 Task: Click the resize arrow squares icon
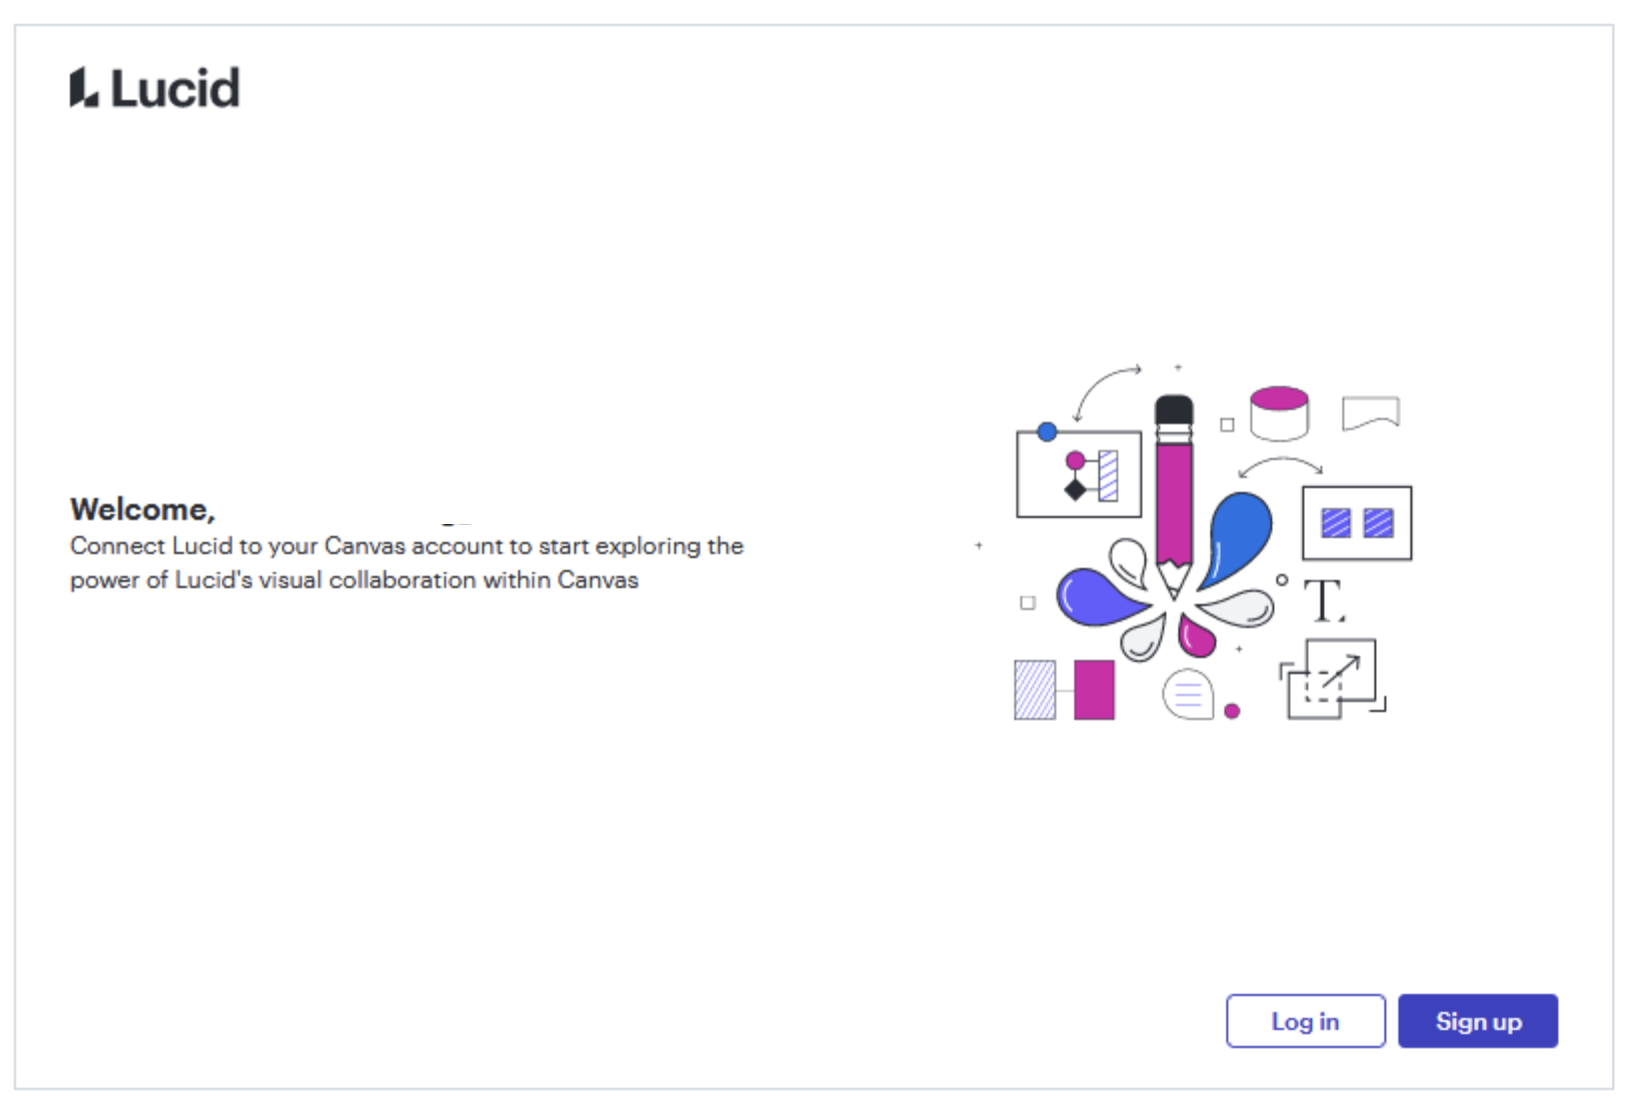pos(1333,679)
